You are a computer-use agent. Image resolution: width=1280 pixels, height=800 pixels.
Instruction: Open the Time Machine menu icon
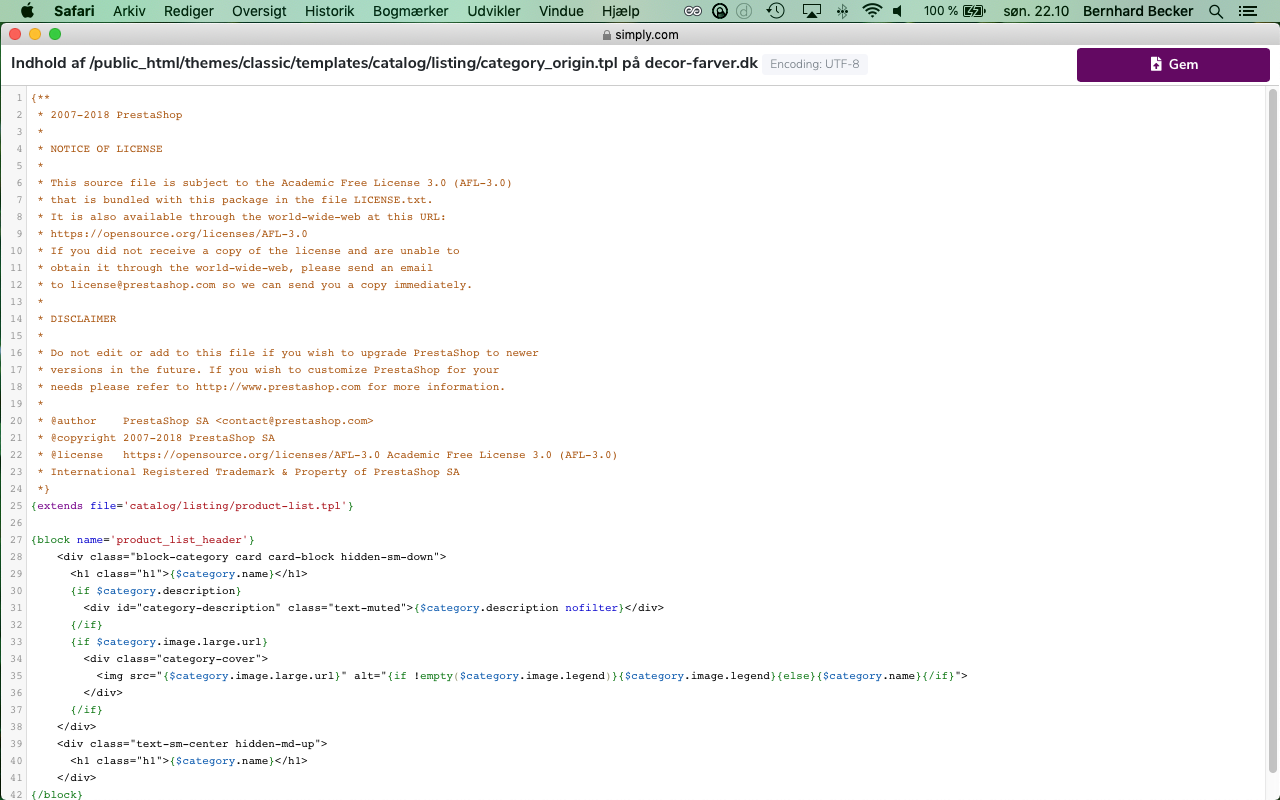(x=776, y=11)
